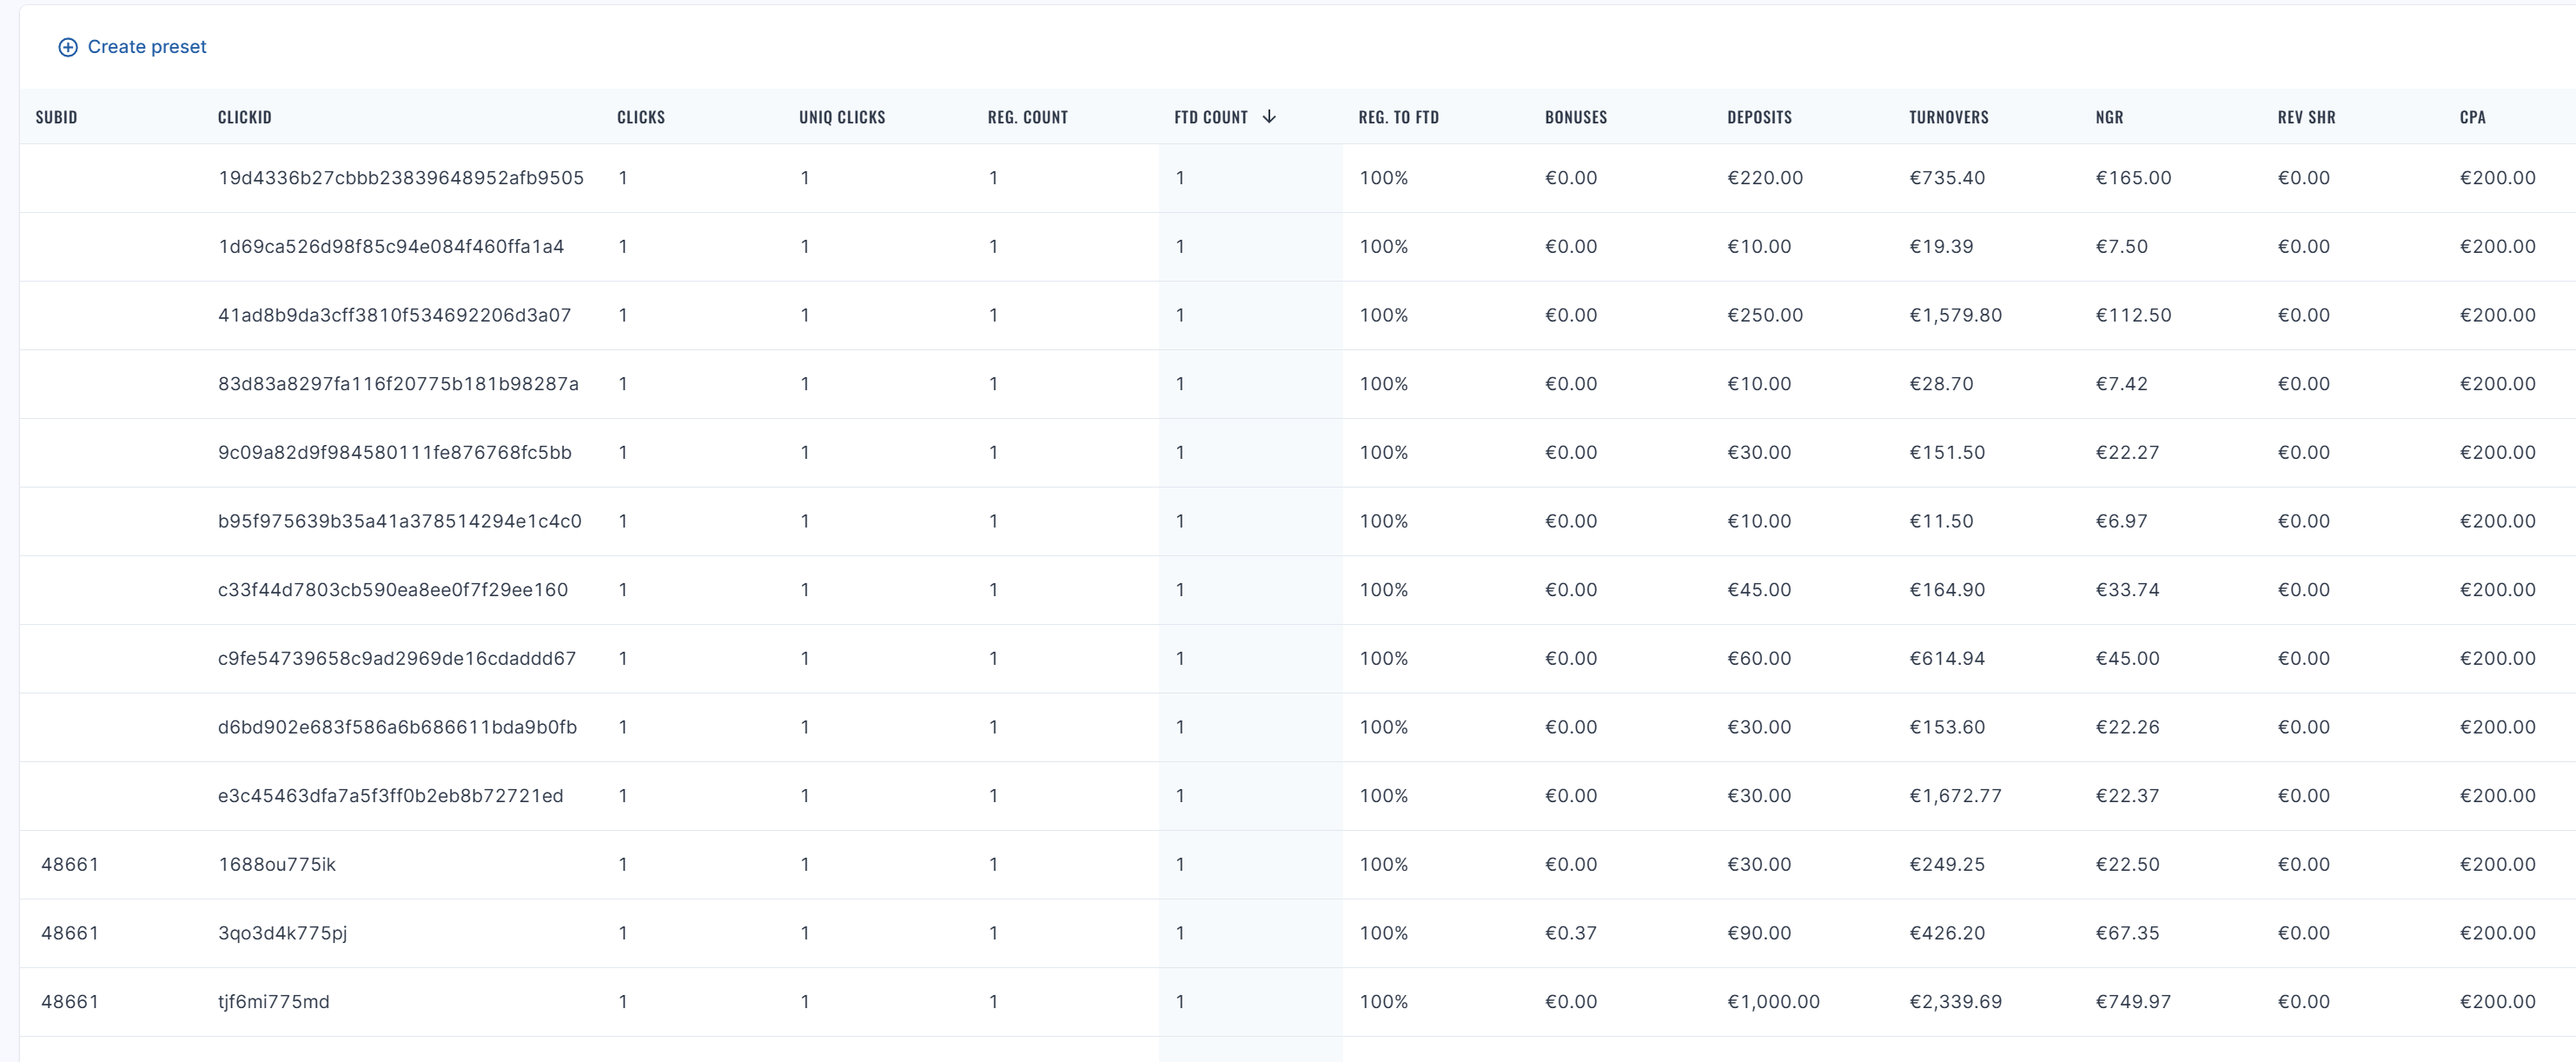Select click ID 83d83a8297fa116f20775b181b98287a

tap(398, 384)
